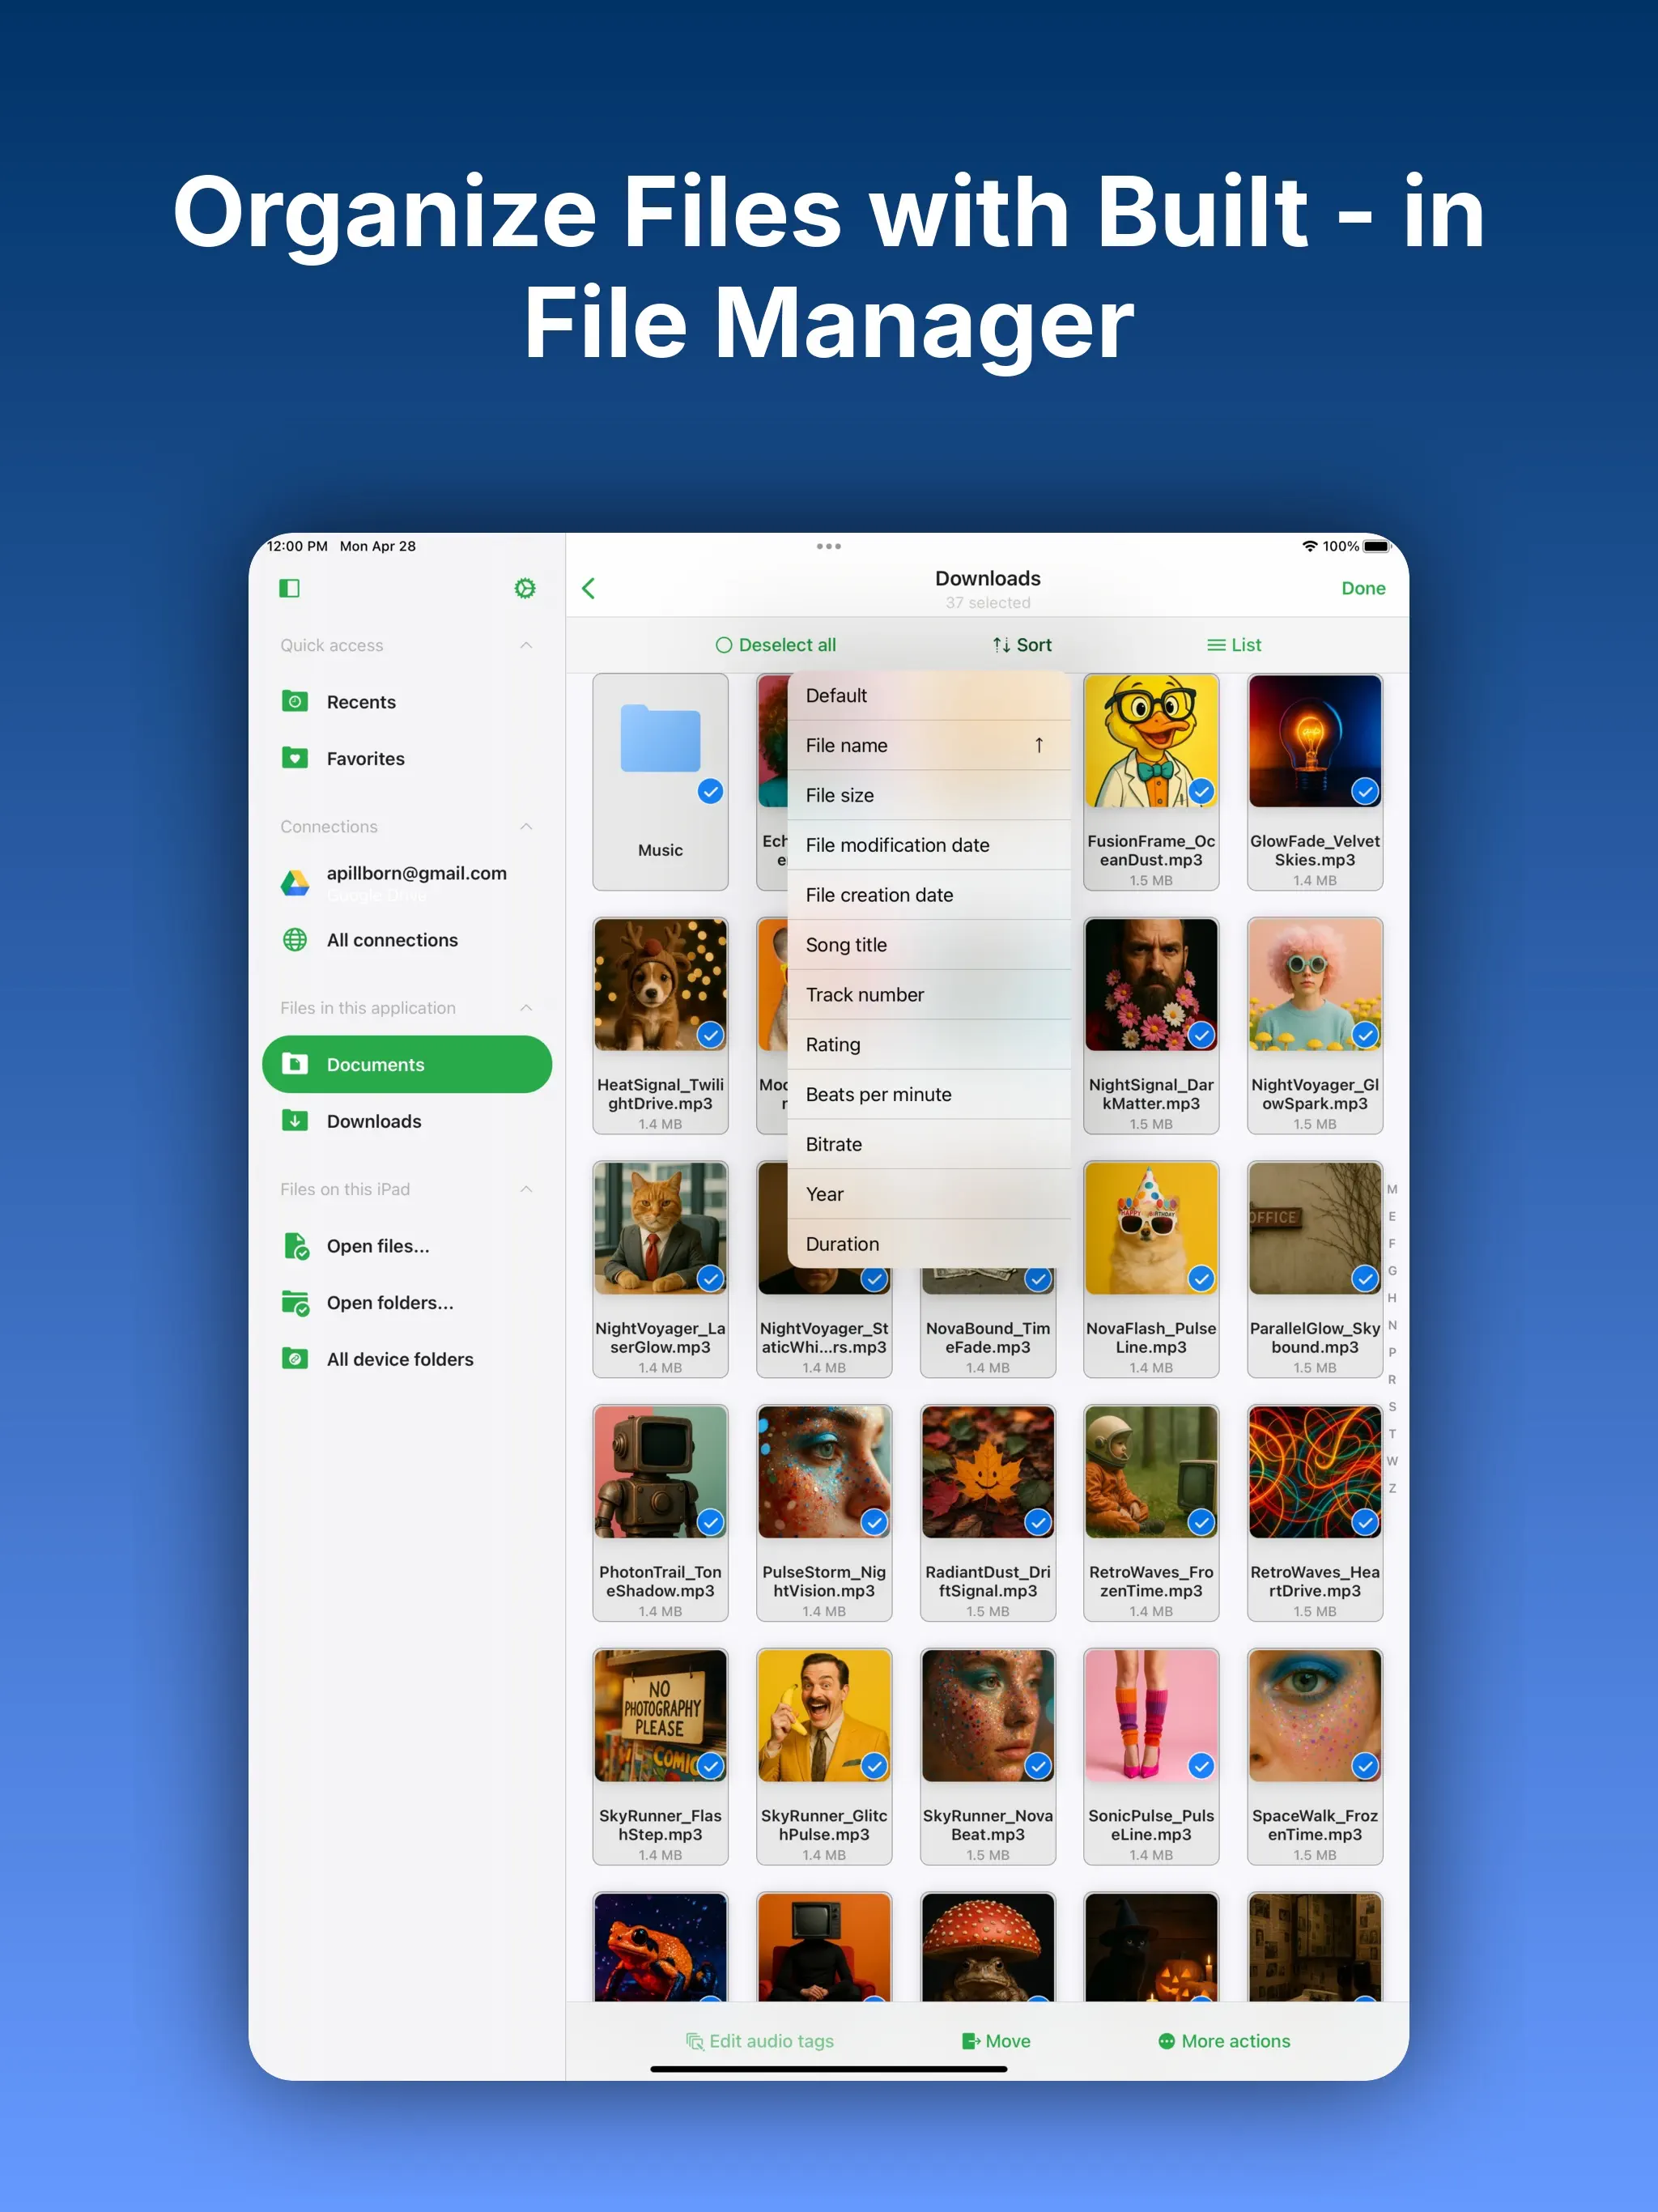Toggle the sidebar panel icon

click(289, 588)
